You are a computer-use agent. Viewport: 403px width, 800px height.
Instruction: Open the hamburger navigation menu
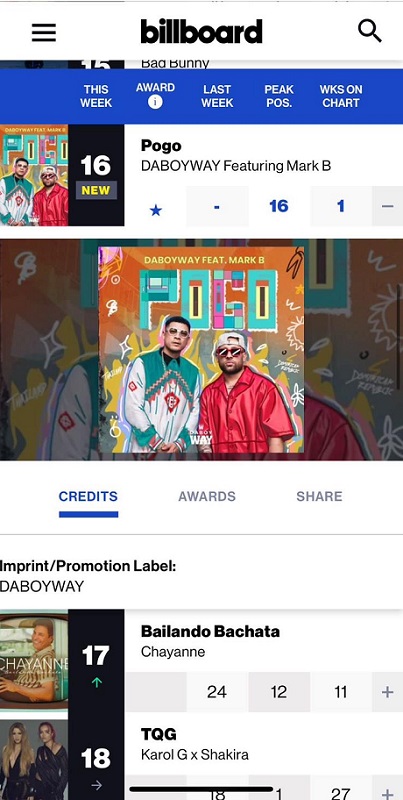(44, 33)
